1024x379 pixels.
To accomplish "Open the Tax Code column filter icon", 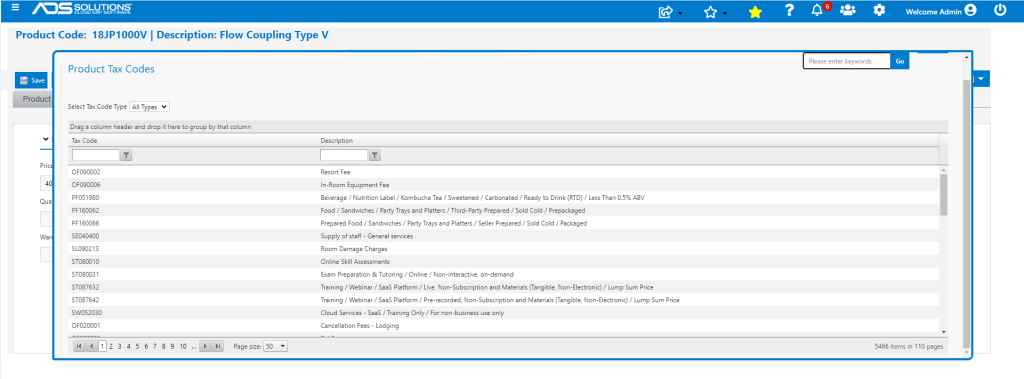I will click(x=127, y=156).
